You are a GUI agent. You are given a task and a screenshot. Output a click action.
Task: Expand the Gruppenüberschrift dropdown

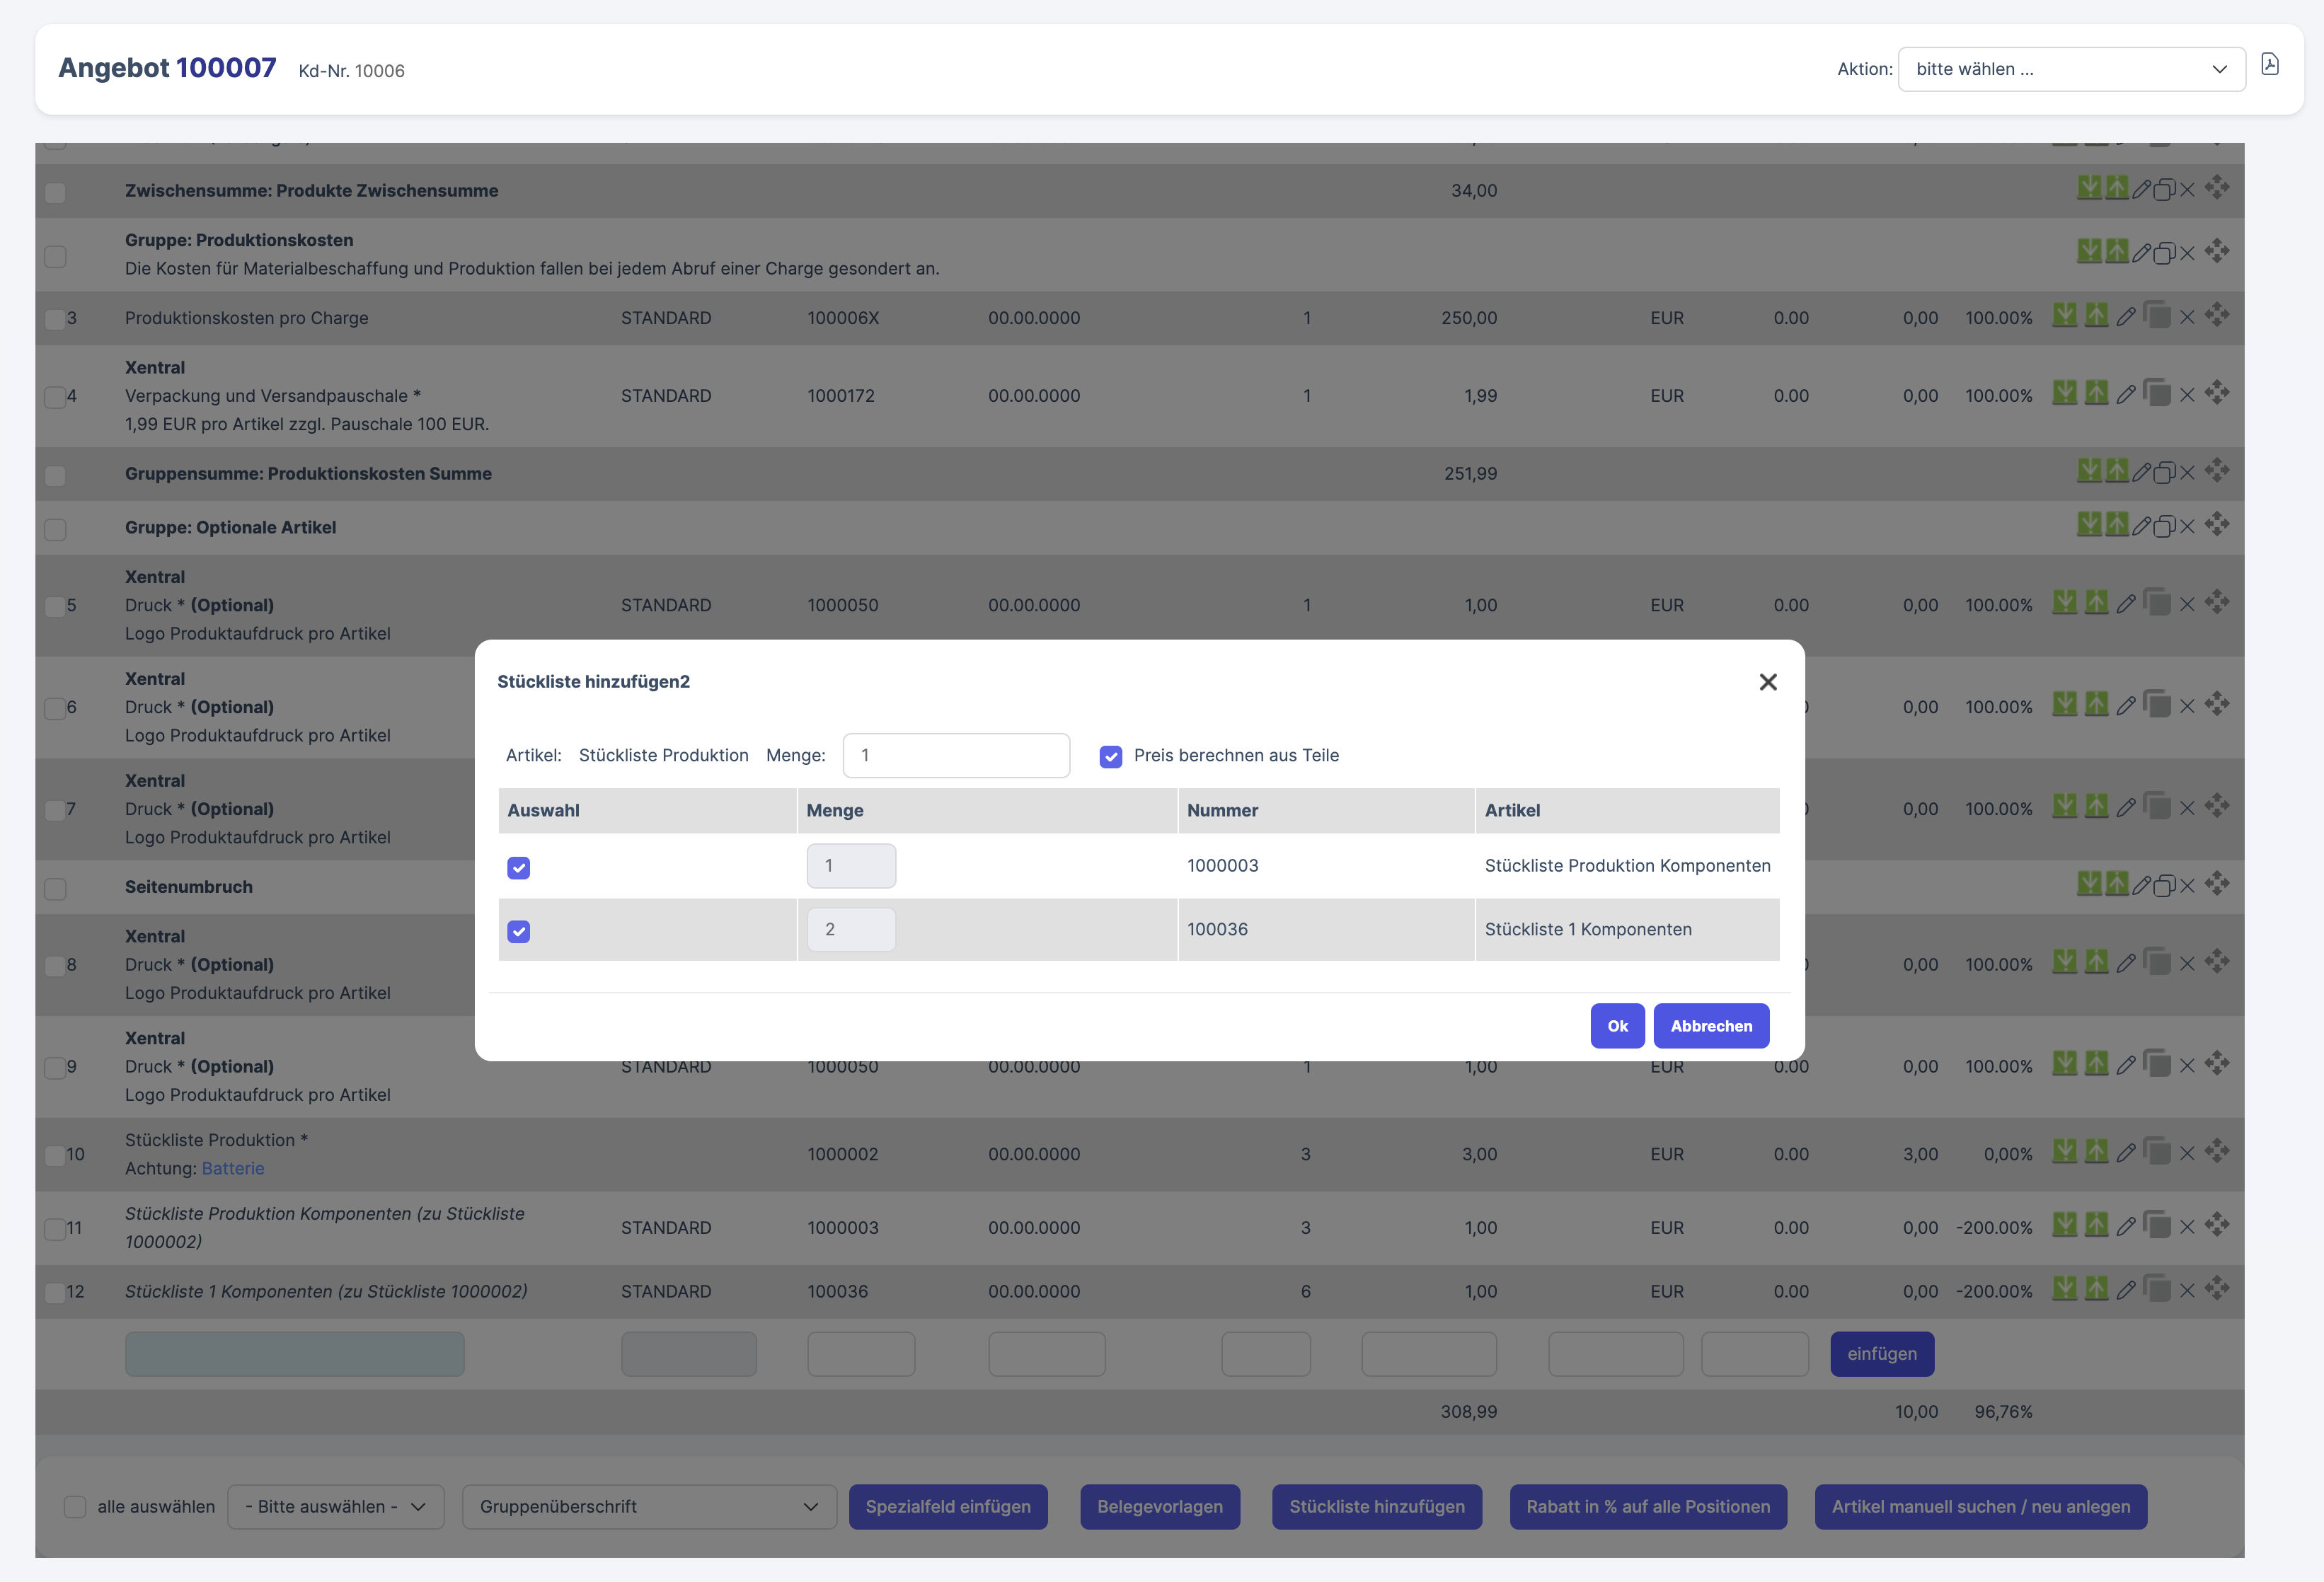(648, 1506)
